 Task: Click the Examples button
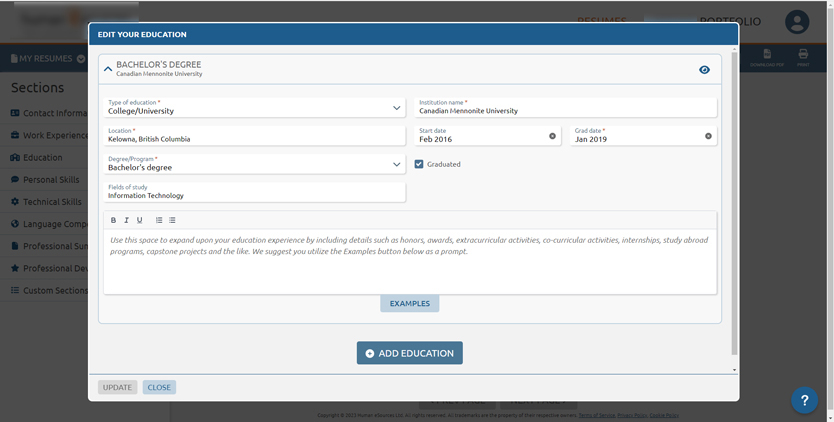pos(409,303)
